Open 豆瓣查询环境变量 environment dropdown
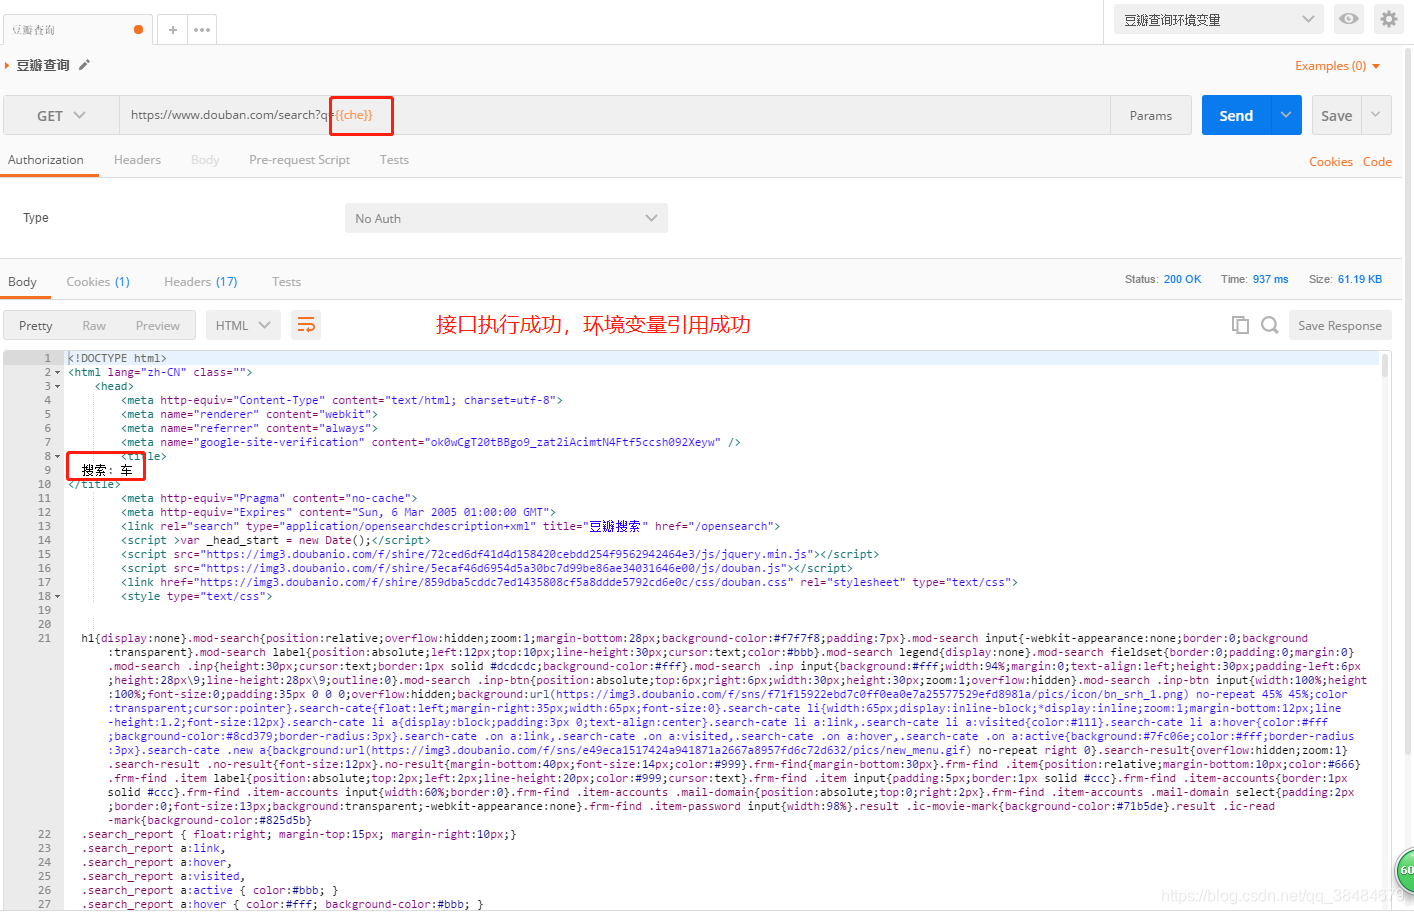The image size is (1414, 914). (x=1219, y=19)
